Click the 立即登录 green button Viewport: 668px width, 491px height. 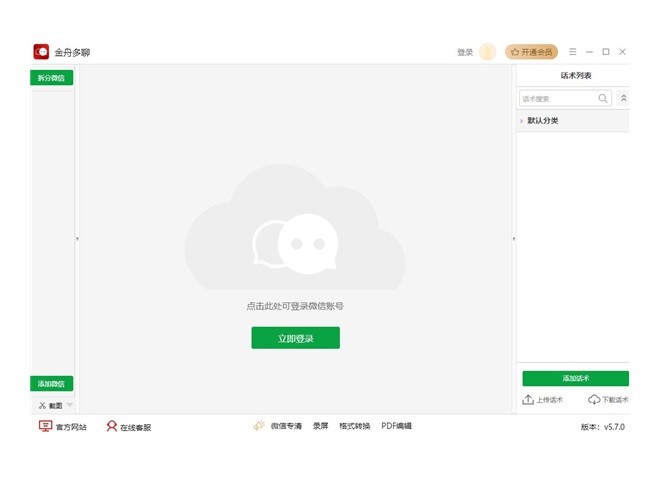click(x=296, y=338)
